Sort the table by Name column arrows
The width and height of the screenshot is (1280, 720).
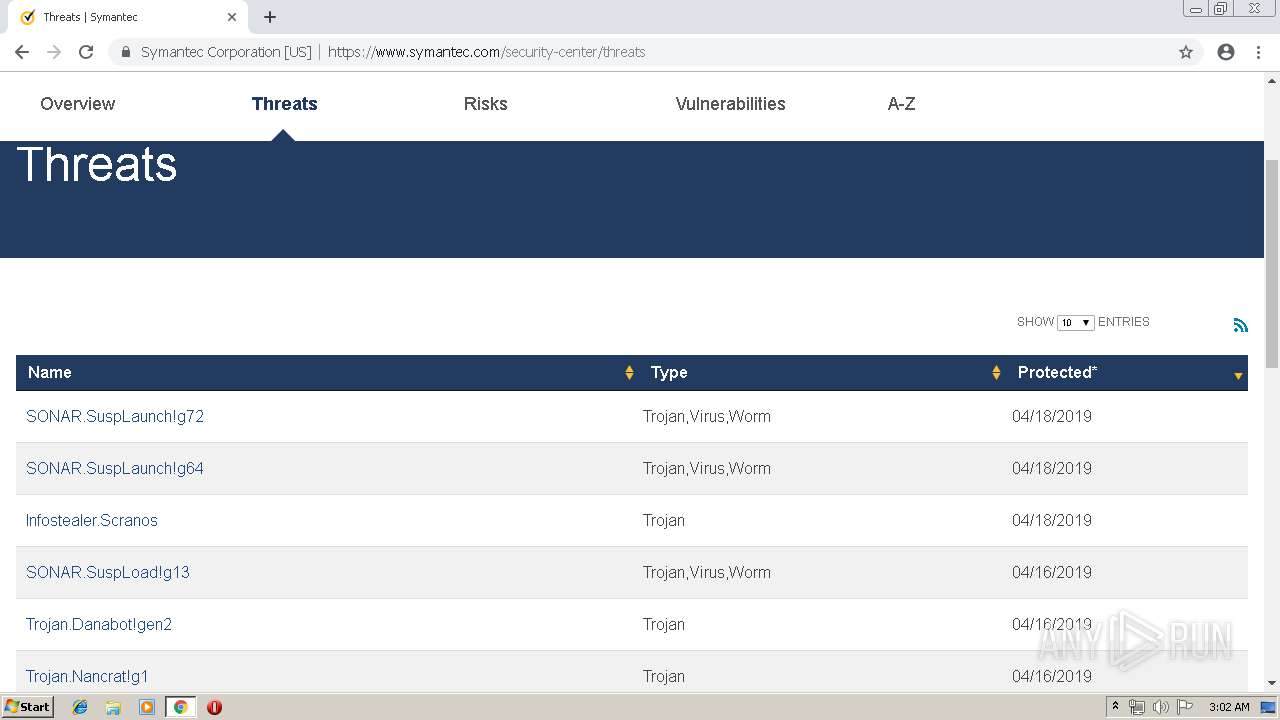pos(629,373)
